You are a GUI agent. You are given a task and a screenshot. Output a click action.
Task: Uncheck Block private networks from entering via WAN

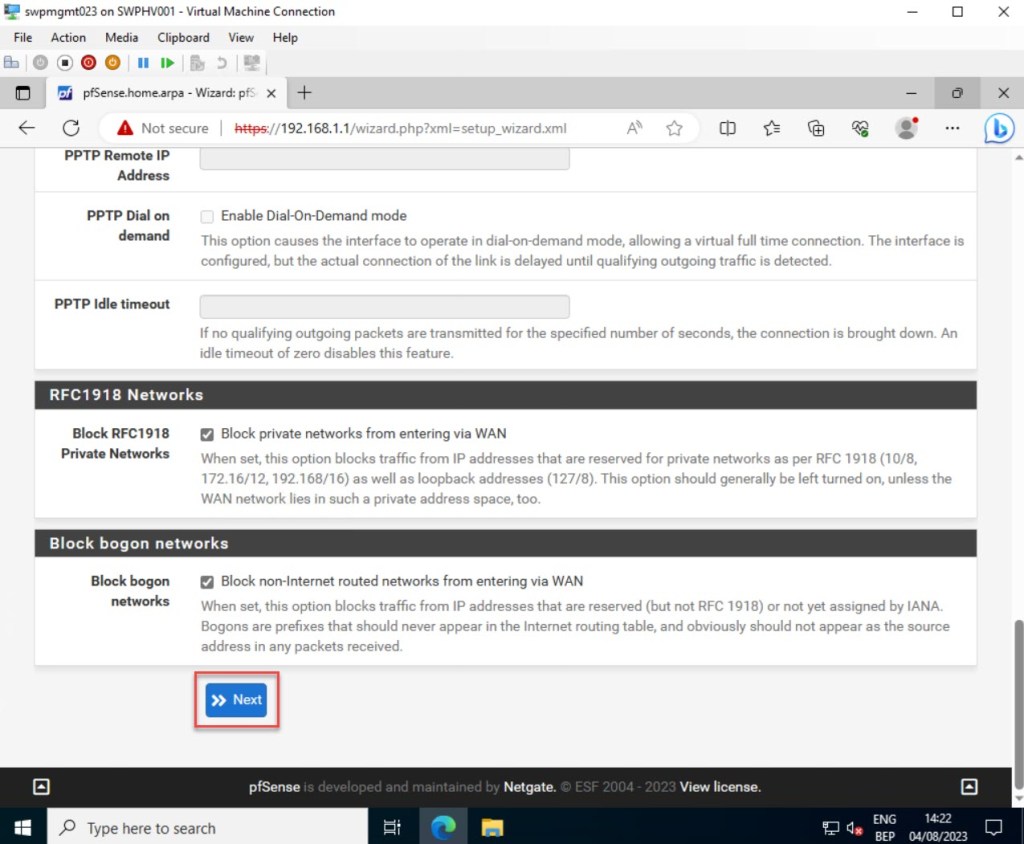point(207,434)
